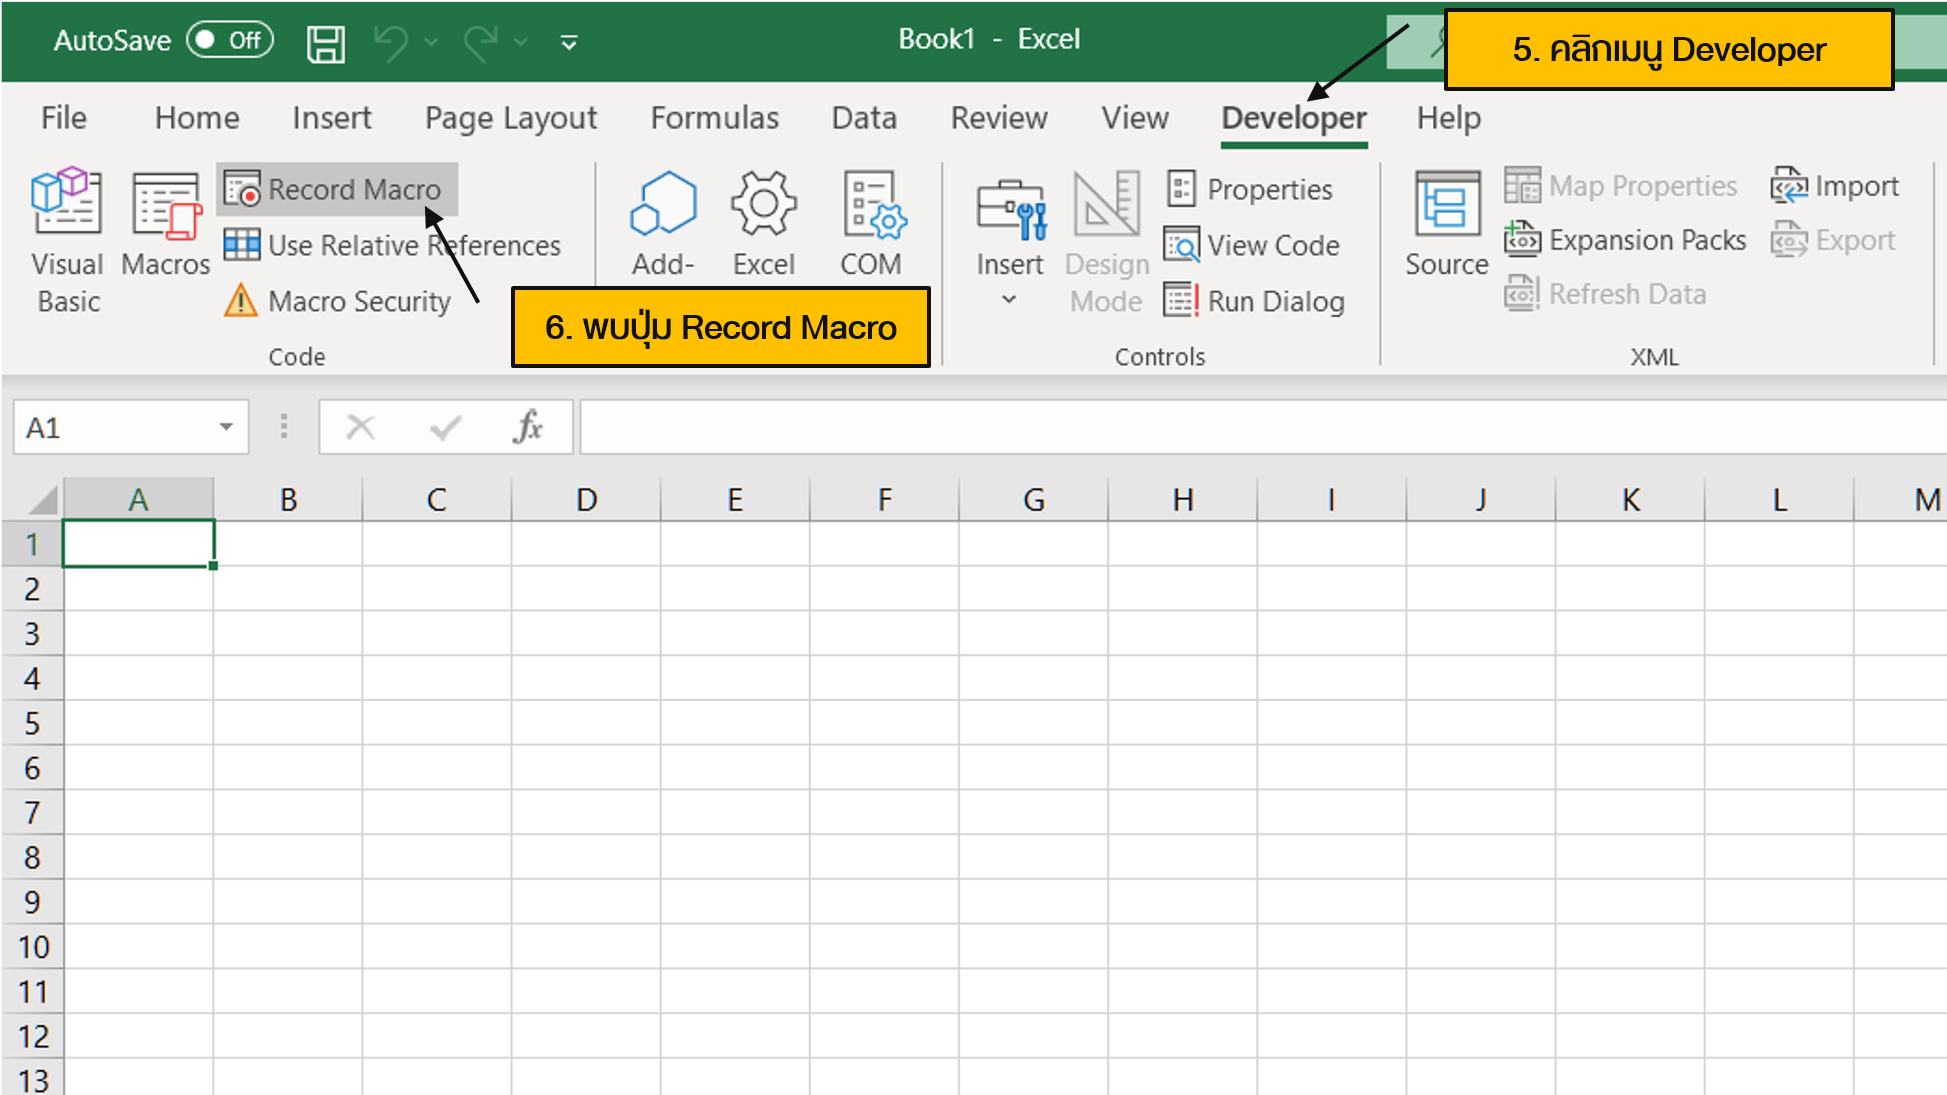Select column A header

click(x=138, y=499)
